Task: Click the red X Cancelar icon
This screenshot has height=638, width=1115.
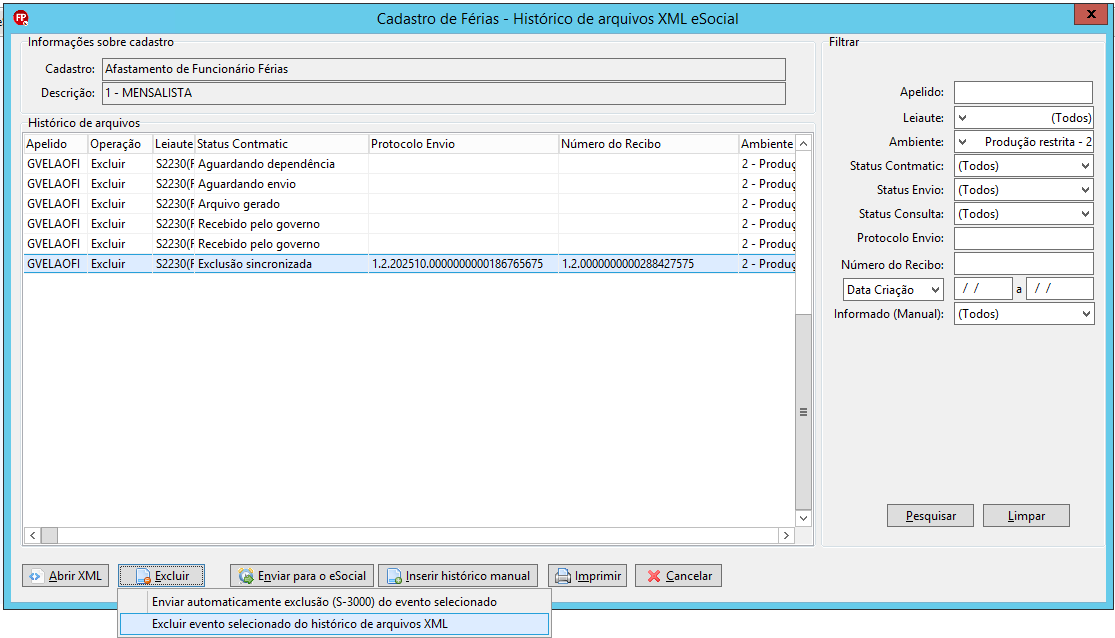Action: pos(653,576)
